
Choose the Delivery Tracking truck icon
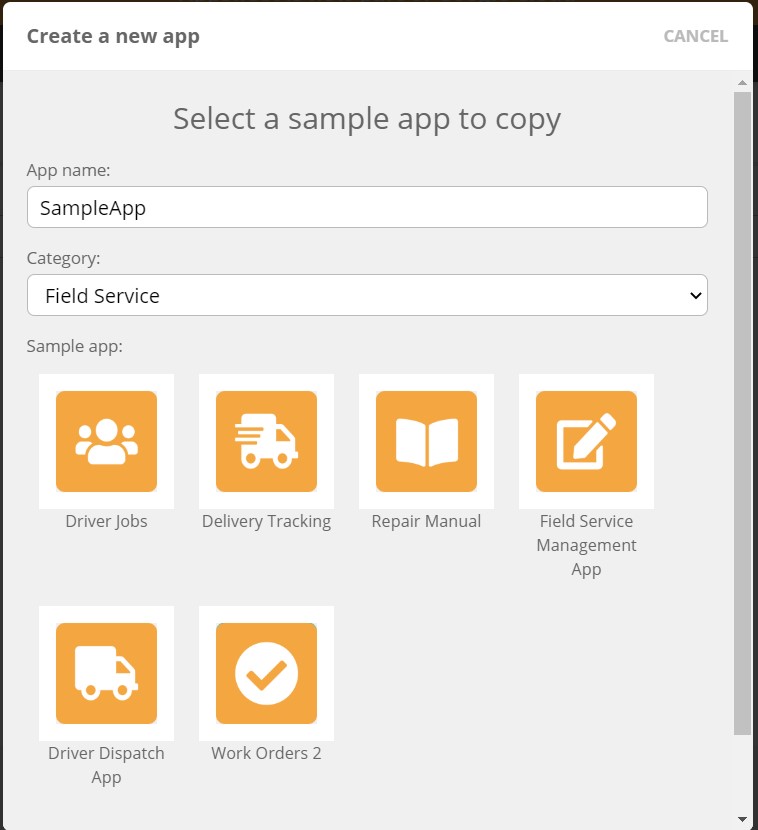pos(266,441)
